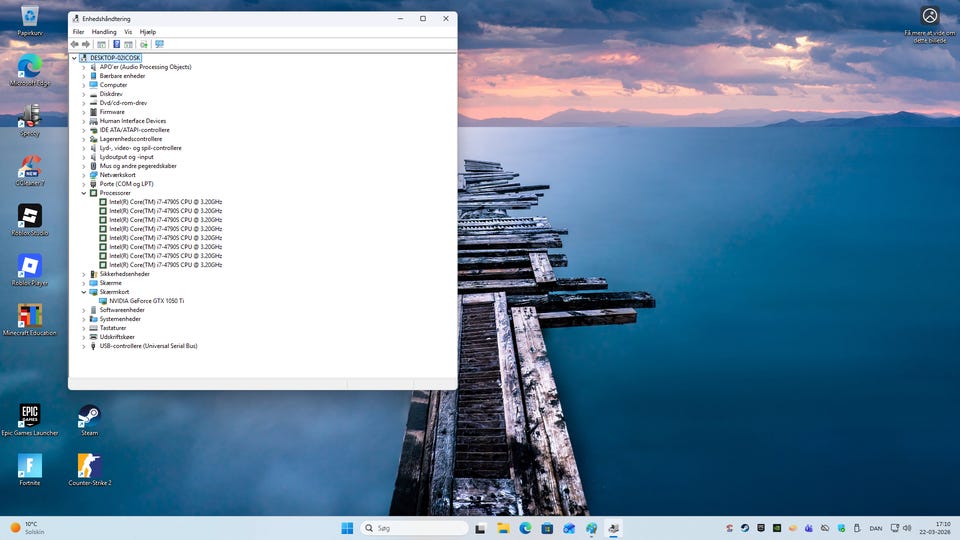Select Porte (COM og LPT) row
This screenshot has height=540, width=960.
click(x=126, y=184)
